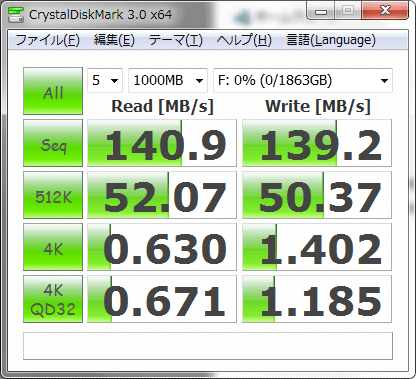416x379 pixels.
Task: Select the Seq read result 140.9
Action: [x=162, y=143]
